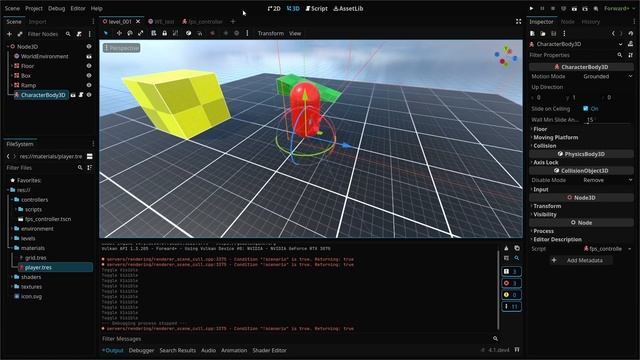This screenshot has height=360, width=640.
Task: Select the Select Mode arrow tool
Action: tap(106, 33)
